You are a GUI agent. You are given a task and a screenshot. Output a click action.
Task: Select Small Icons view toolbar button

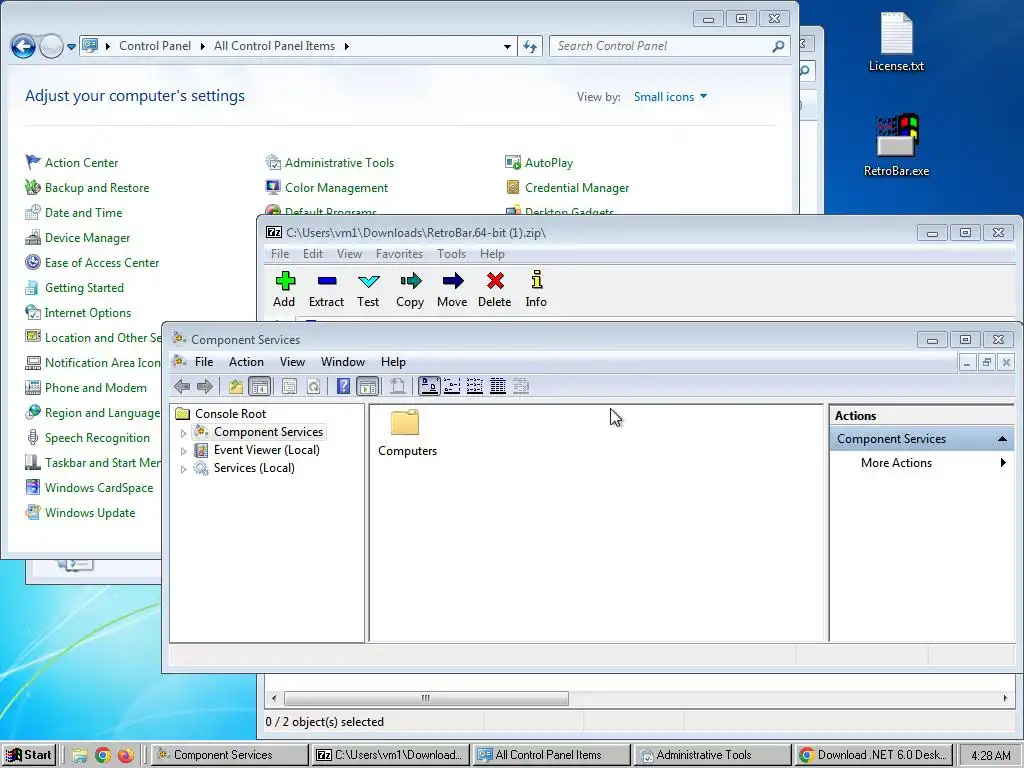[452, 387]
